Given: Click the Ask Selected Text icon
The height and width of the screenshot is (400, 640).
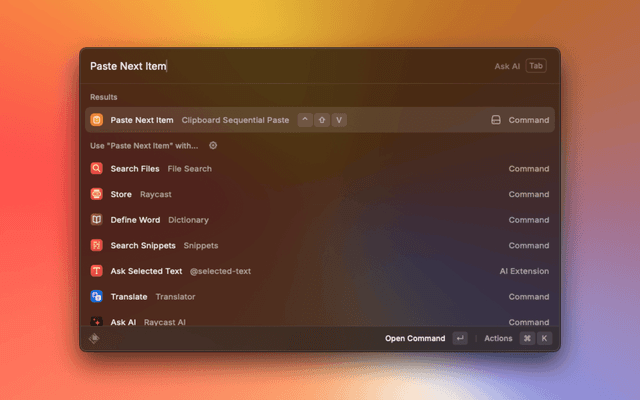Looking at the screenshot, I should coord(97,271).
